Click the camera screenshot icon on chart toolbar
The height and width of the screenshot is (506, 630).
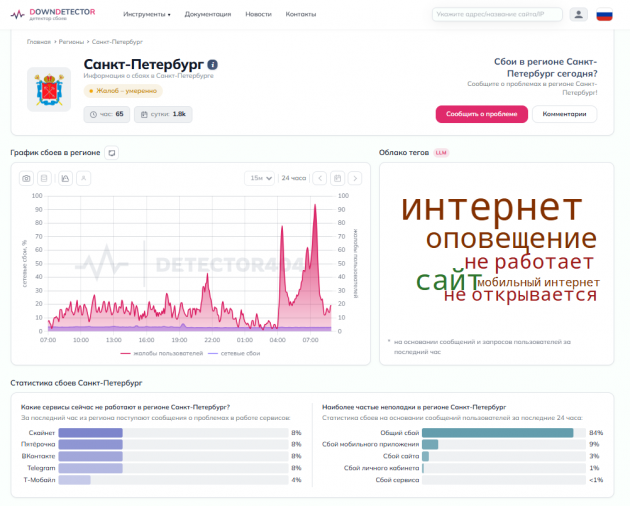26,178
